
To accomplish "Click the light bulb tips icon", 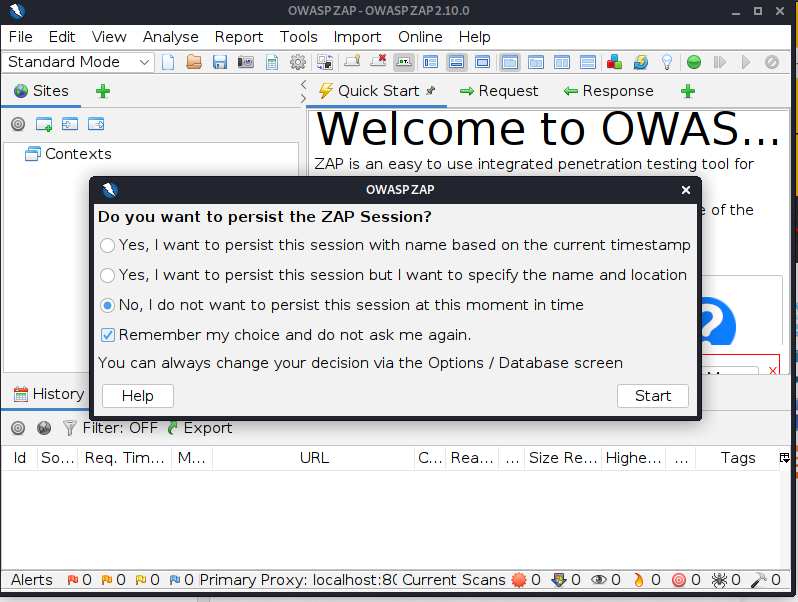I will (667, 62).
